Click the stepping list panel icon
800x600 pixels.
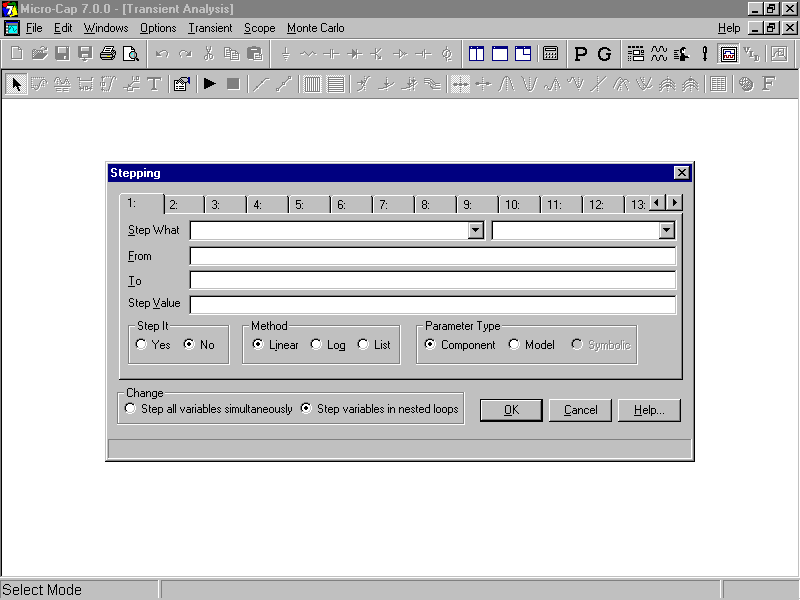(x=636, y=54)
